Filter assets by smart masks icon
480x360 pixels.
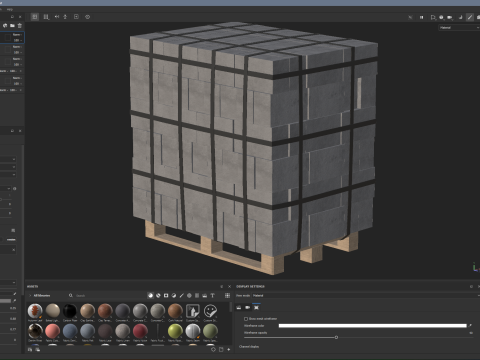[x=166, y=295]
